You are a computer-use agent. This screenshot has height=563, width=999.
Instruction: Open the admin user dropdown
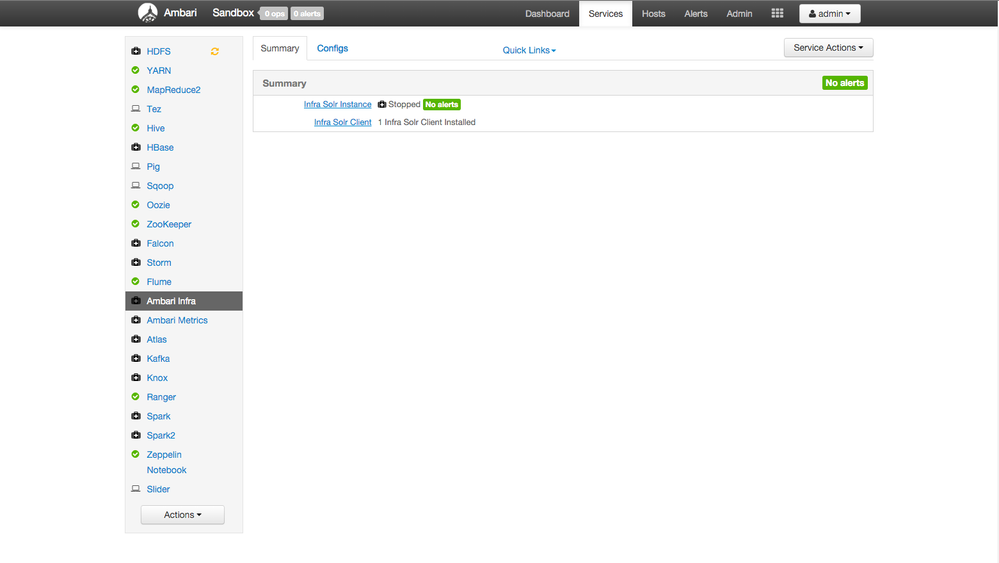point(830,13)
